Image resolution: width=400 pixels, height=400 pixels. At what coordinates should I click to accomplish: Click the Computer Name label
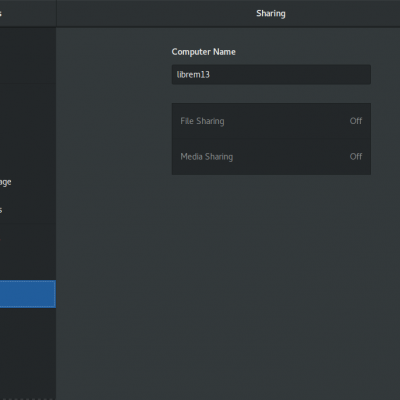coord(203,52)
